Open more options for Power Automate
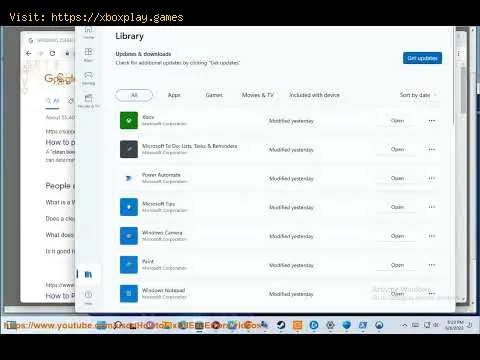480x360 pixels. (x=432, y=178)
